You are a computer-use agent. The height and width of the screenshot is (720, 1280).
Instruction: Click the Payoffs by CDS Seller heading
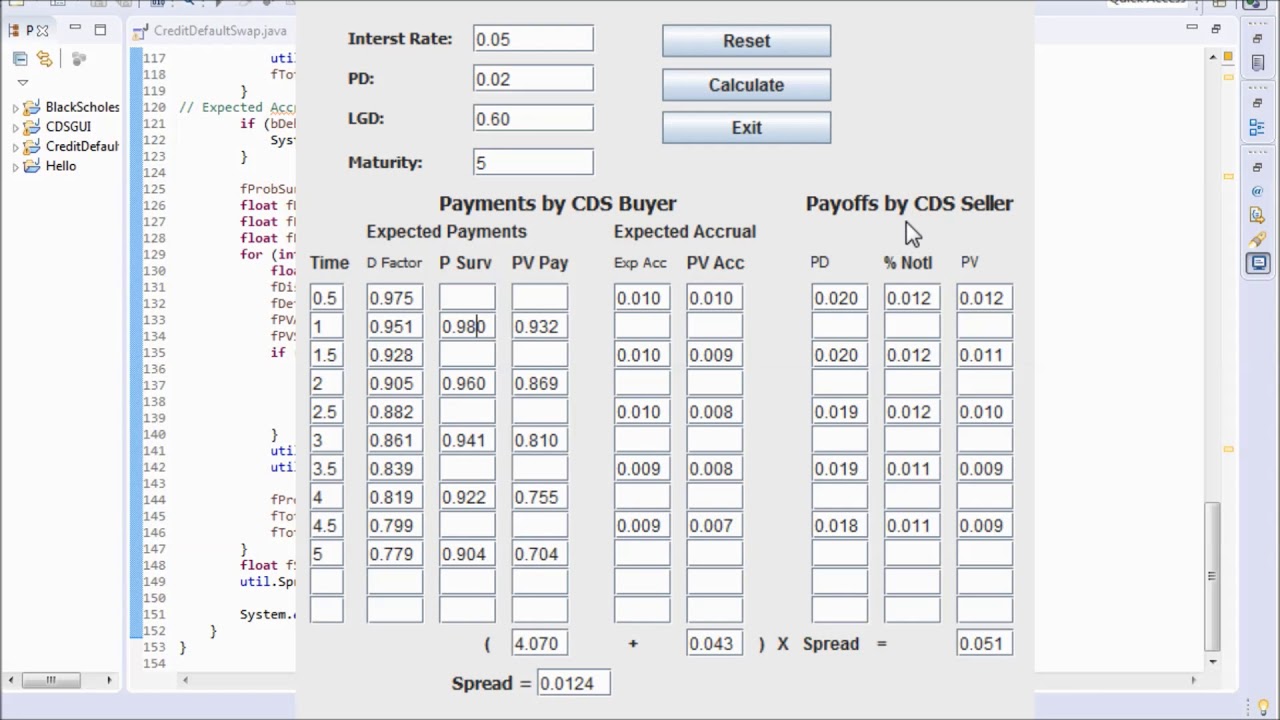pos(909,203)
